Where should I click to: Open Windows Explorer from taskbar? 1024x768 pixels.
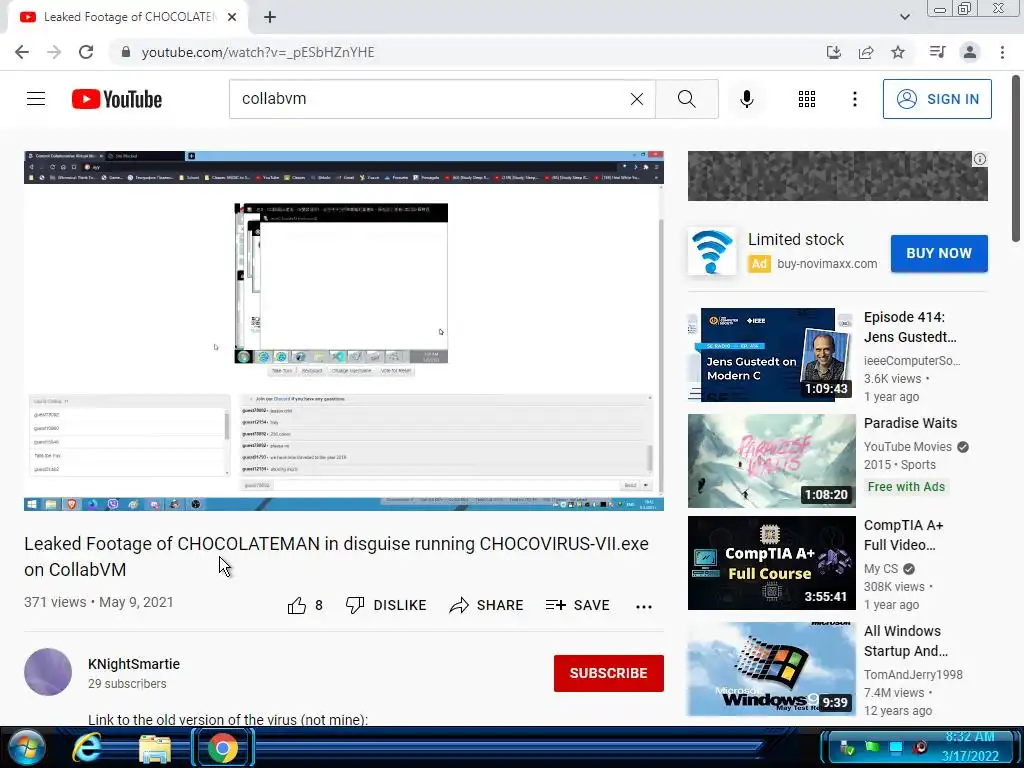coord(154,748)
